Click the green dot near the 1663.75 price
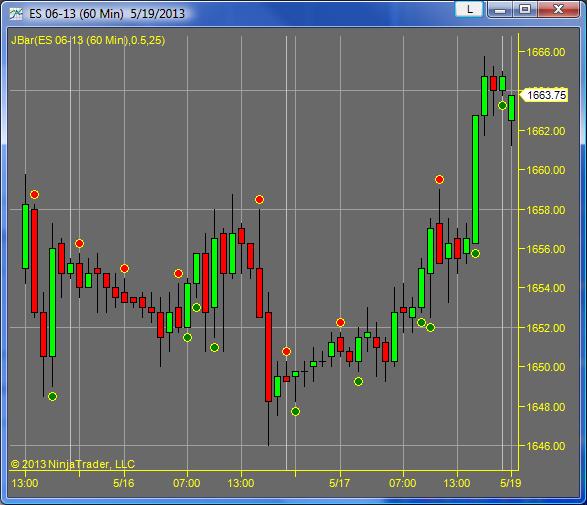This screenshot has width=587, height=505. 502,106
